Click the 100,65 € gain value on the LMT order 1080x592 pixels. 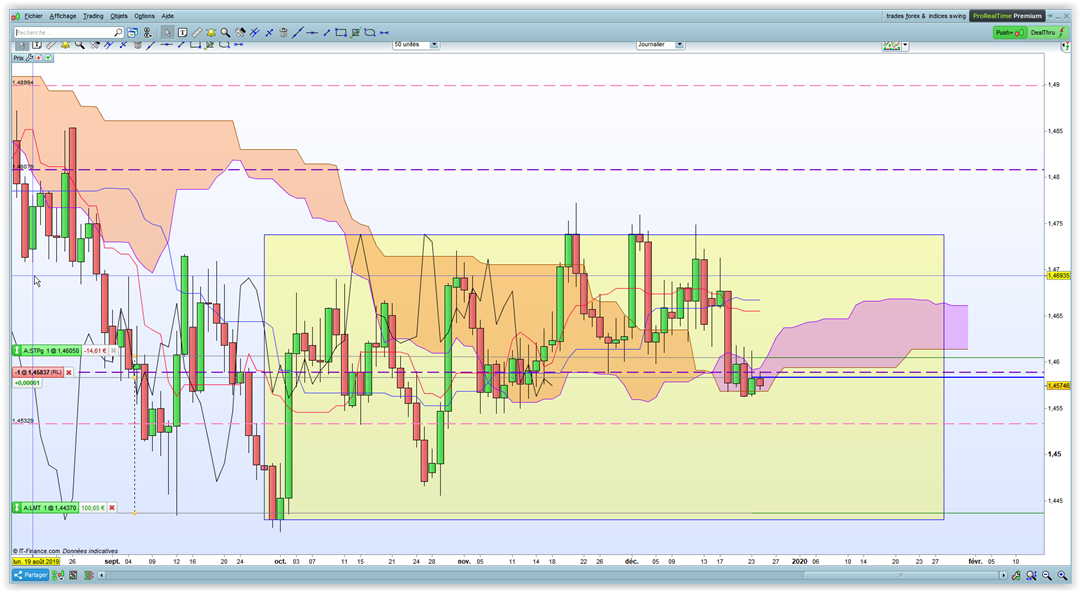(x=92, y=507)
